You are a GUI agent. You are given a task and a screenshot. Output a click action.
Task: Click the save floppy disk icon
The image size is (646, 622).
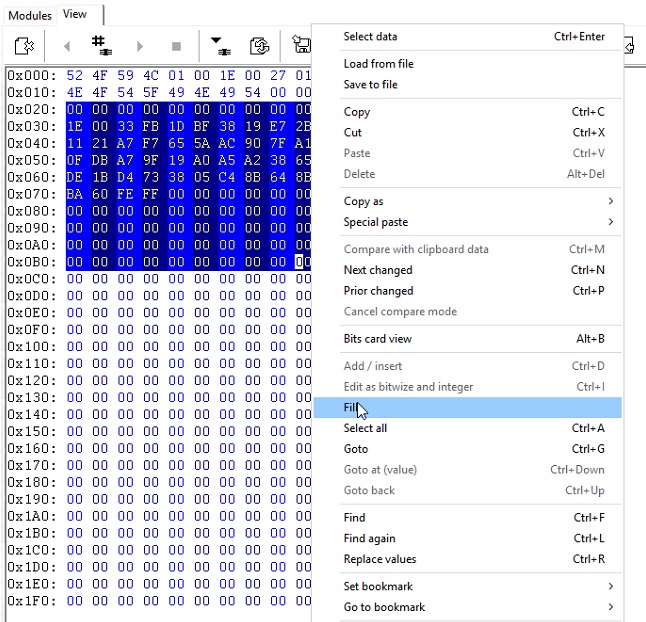[x=302, y=44]
